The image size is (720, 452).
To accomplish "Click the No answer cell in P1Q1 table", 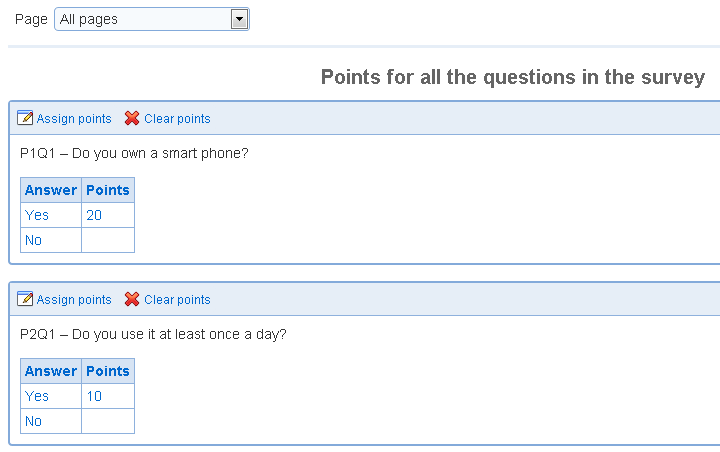I will pos(51,240).
